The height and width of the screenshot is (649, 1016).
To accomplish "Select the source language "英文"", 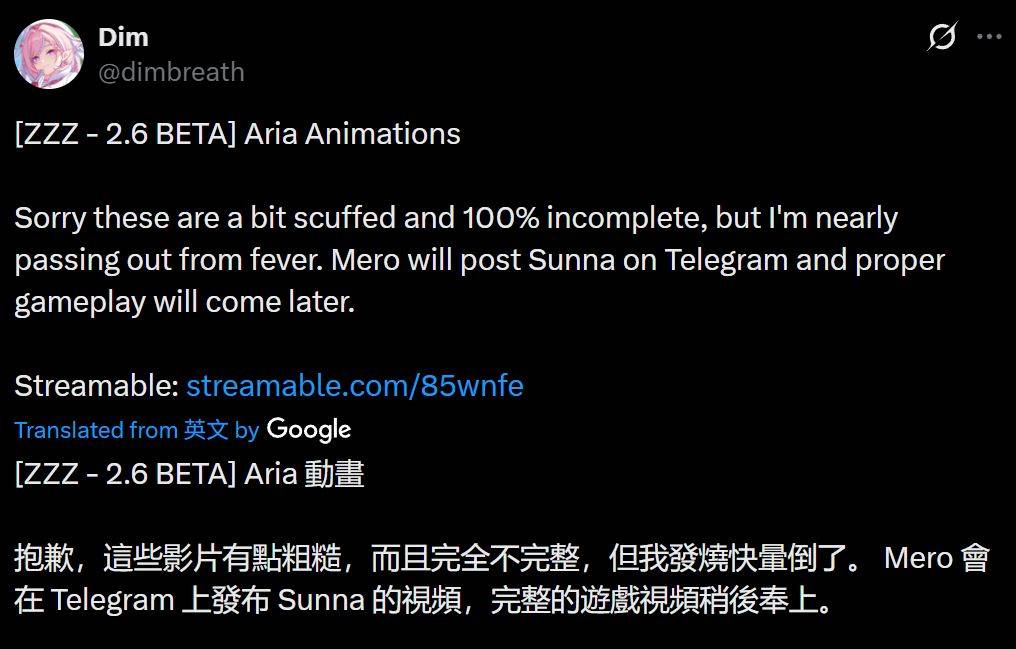I will 207,430.
